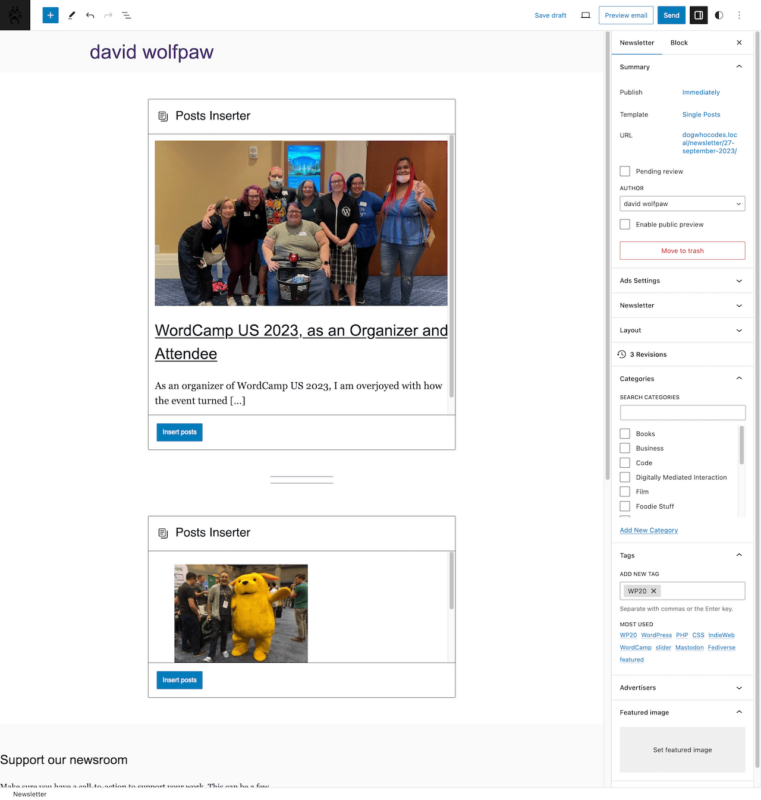Image resolution: width=761 pixels, height=800 pixels.
Task: Tick the Code category
Action: (625, 463)
